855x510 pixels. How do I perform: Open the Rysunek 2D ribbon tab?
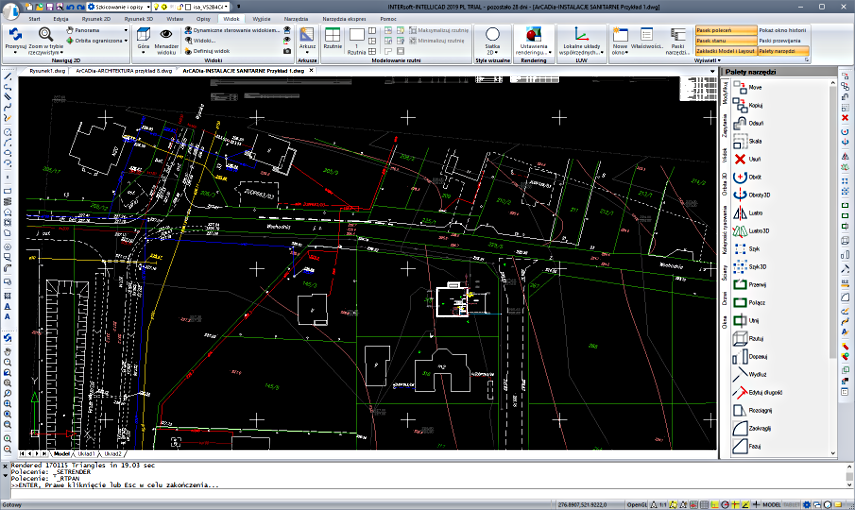coord(96,19)
